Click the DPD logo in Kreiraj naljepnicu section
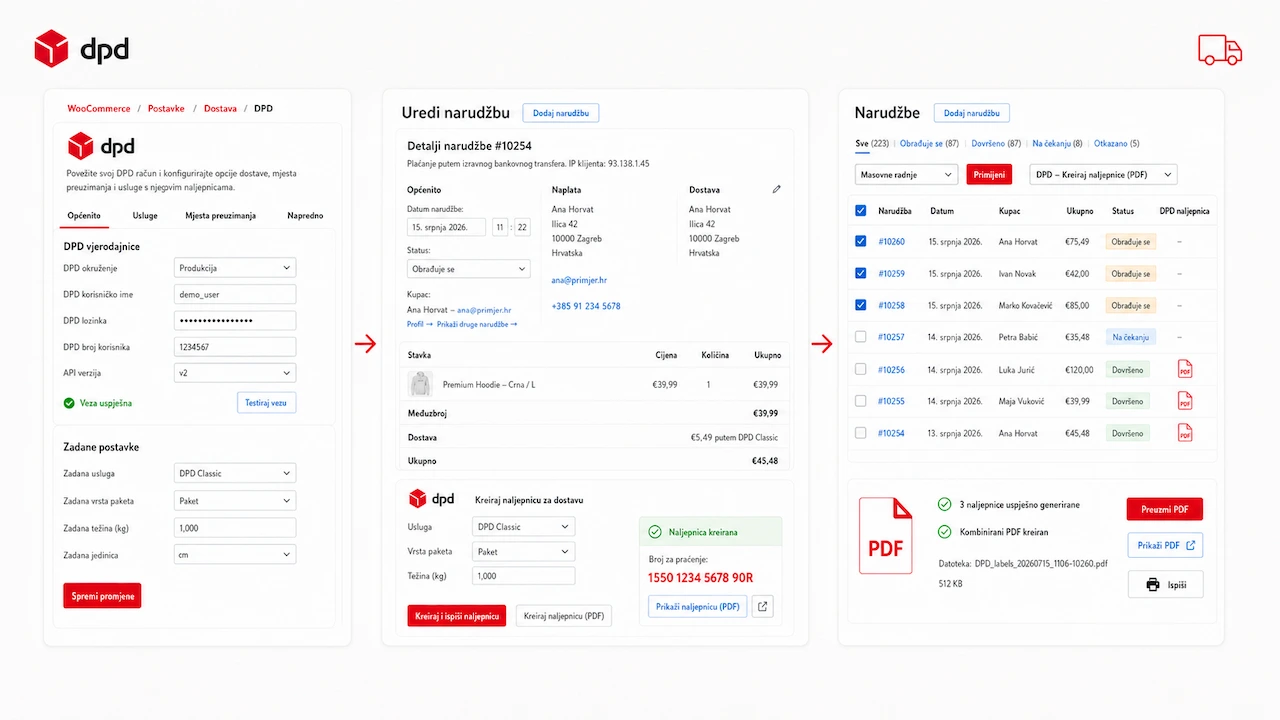Image resolution: width=1280 pixels, height=720 pixels. [431, 498]
